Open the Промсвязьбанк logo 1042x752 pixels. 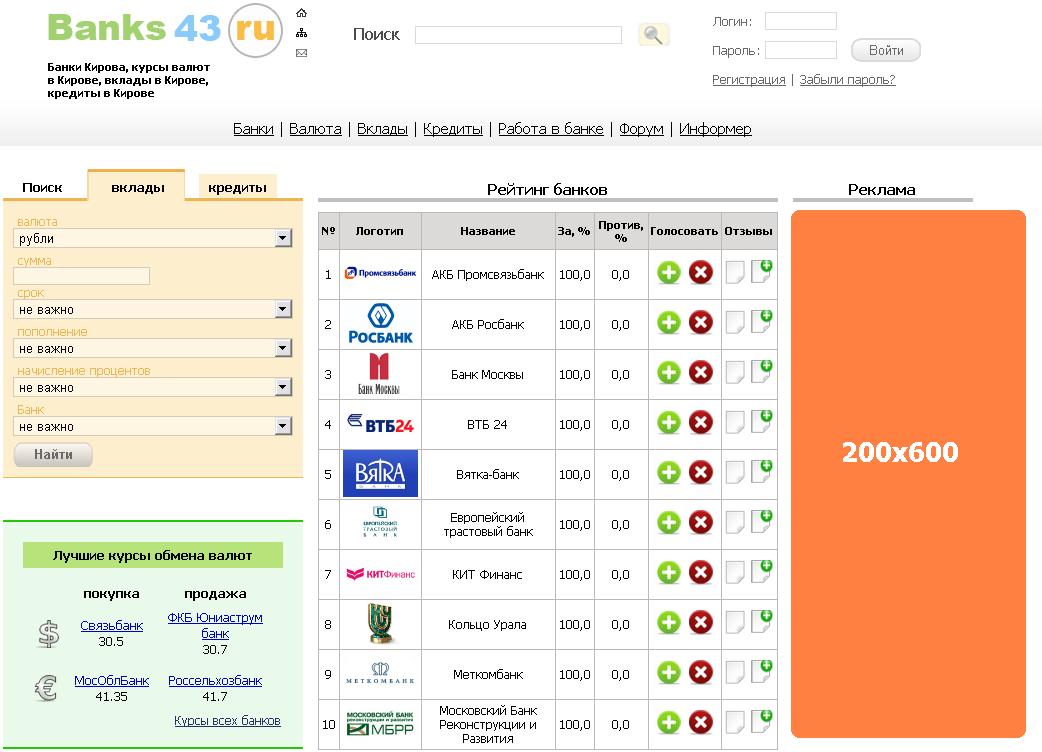(x=380, y=273)
